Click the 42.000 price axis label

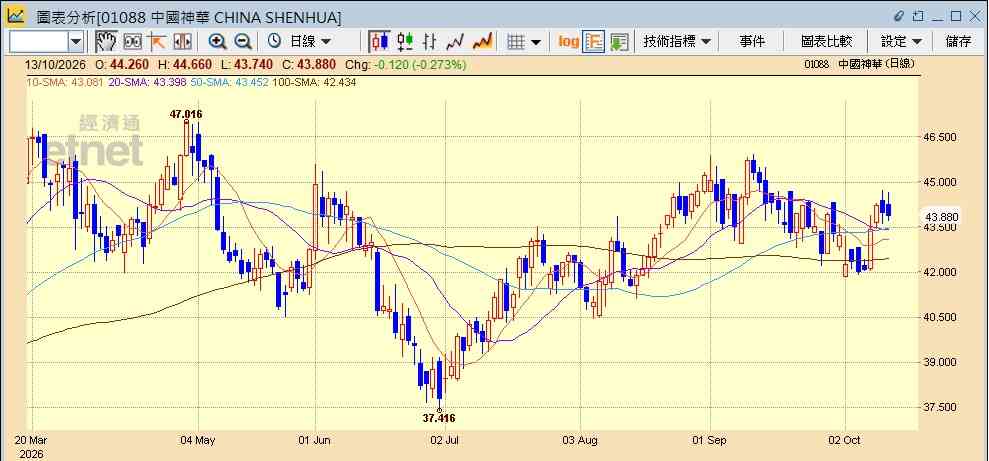pos(940,272)
